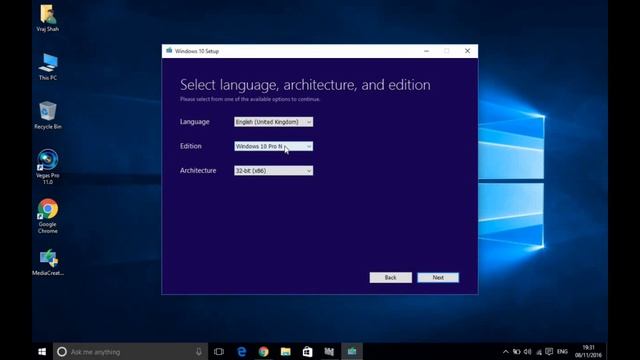Launch Microsoft Edge from the taskbar
The height and width of the screenshot is (360, 640).
point(242,351)
